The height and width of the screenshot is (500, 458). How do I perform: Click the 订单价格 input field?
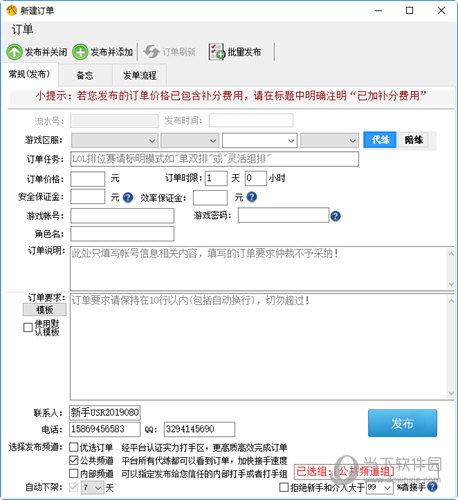click(88, 179)
